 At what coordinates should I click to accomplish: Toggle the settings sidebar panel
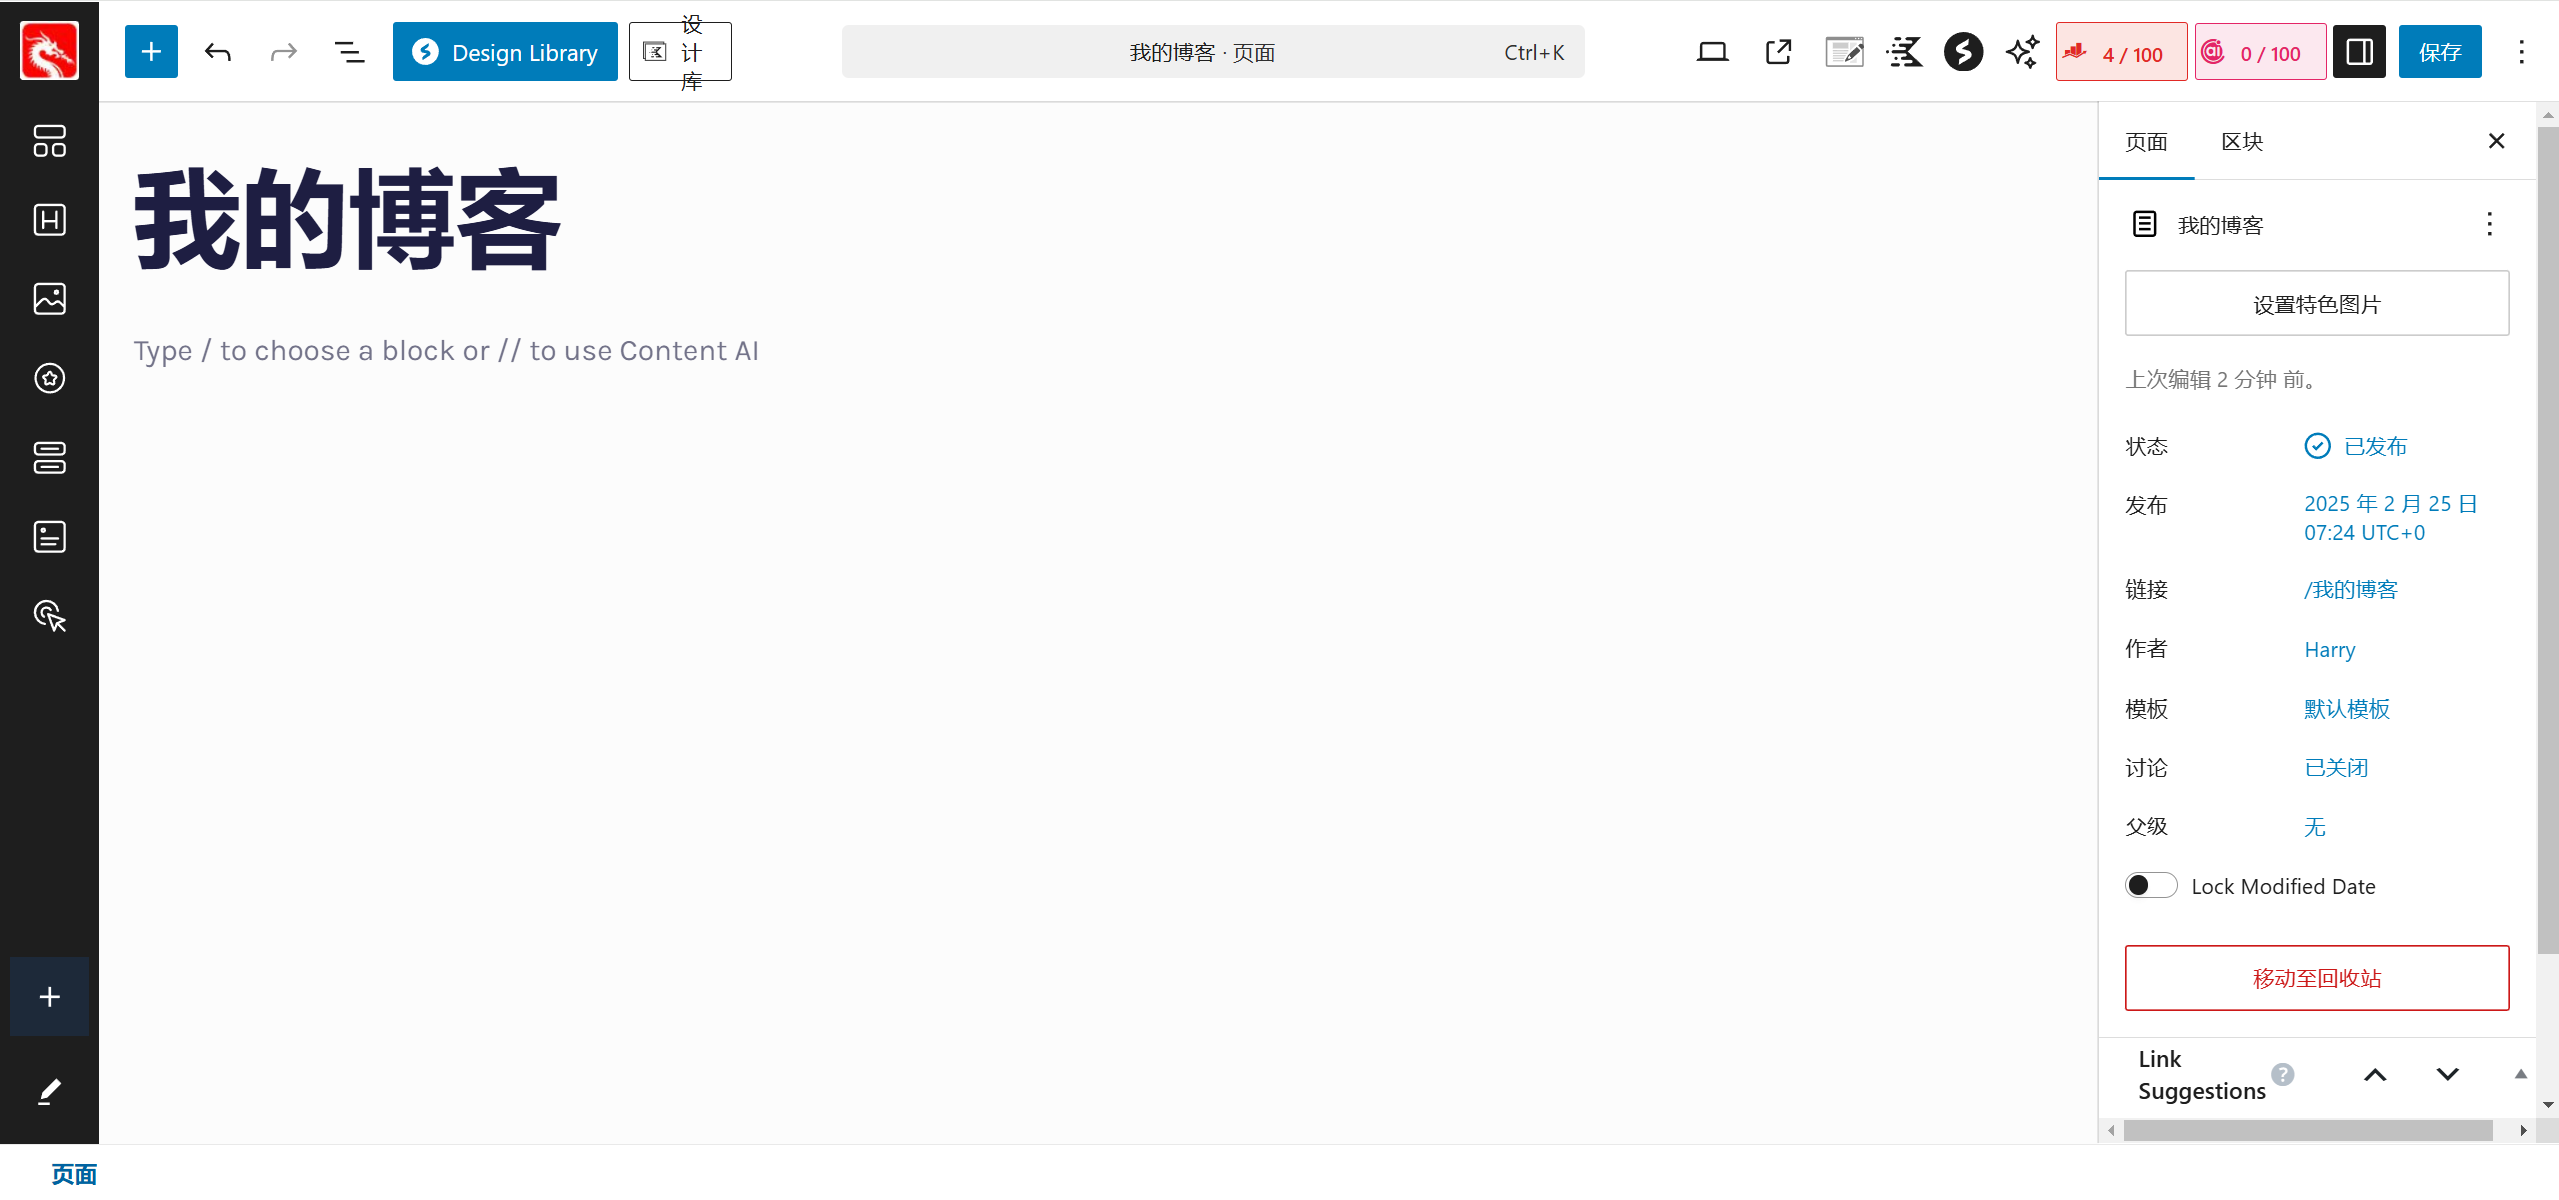coord(2357,51)
